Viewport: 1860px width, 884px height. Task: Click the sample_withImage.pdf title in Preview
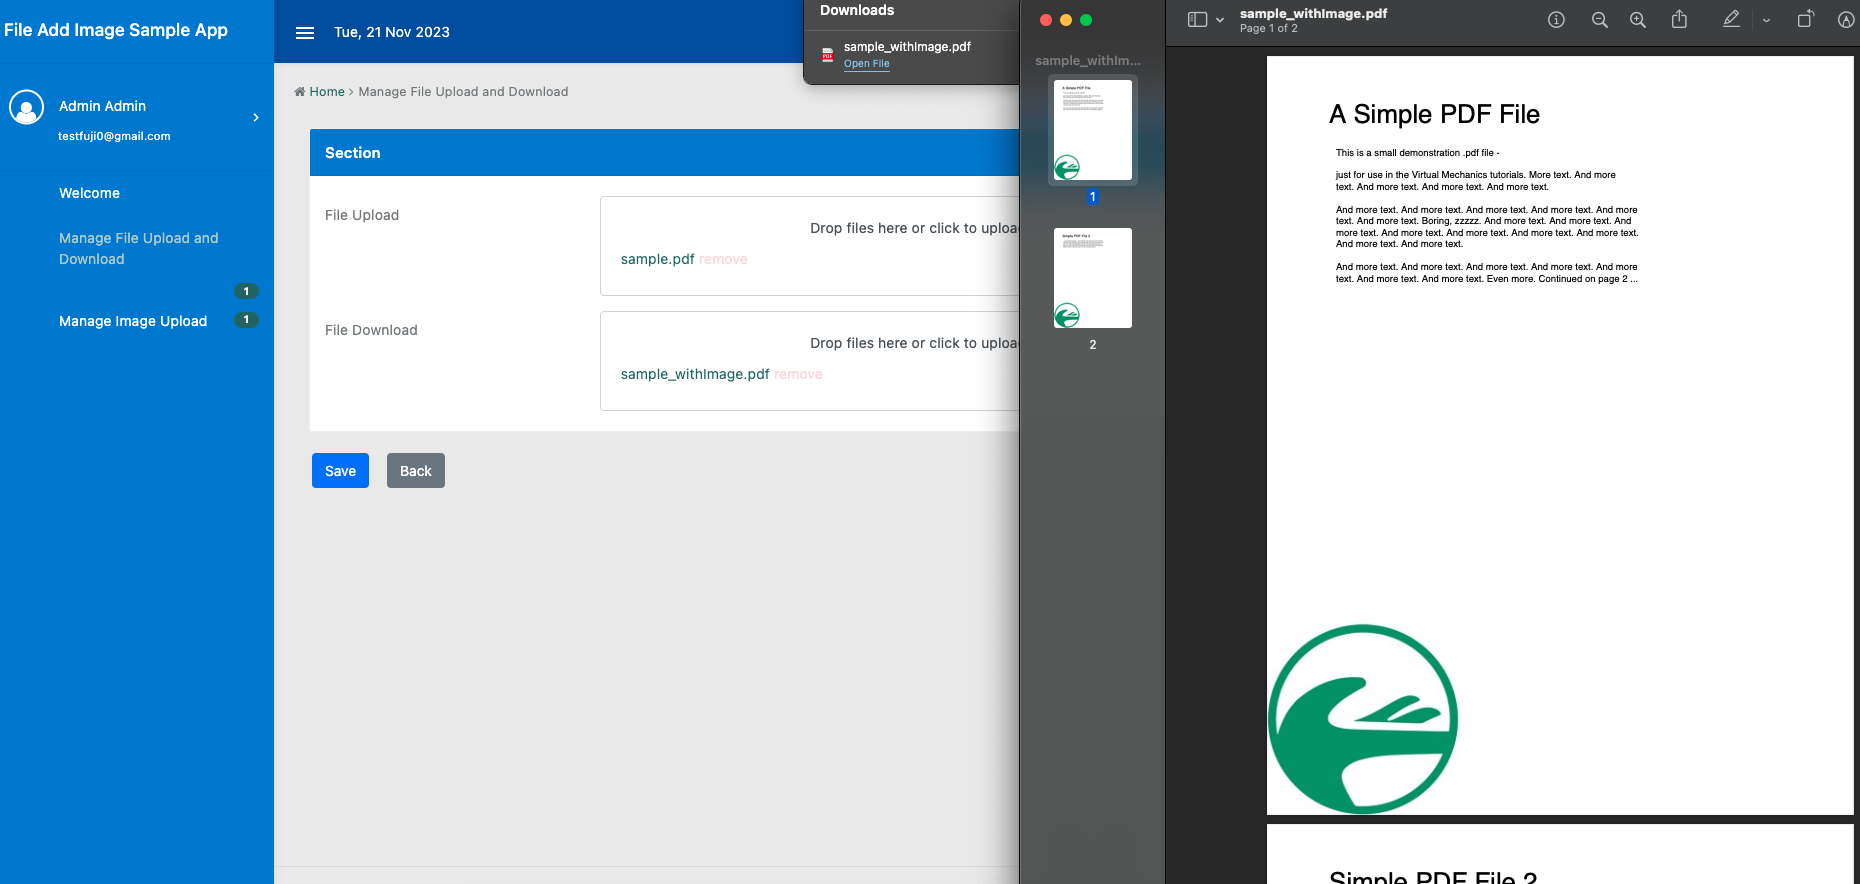coord(1313,14)
